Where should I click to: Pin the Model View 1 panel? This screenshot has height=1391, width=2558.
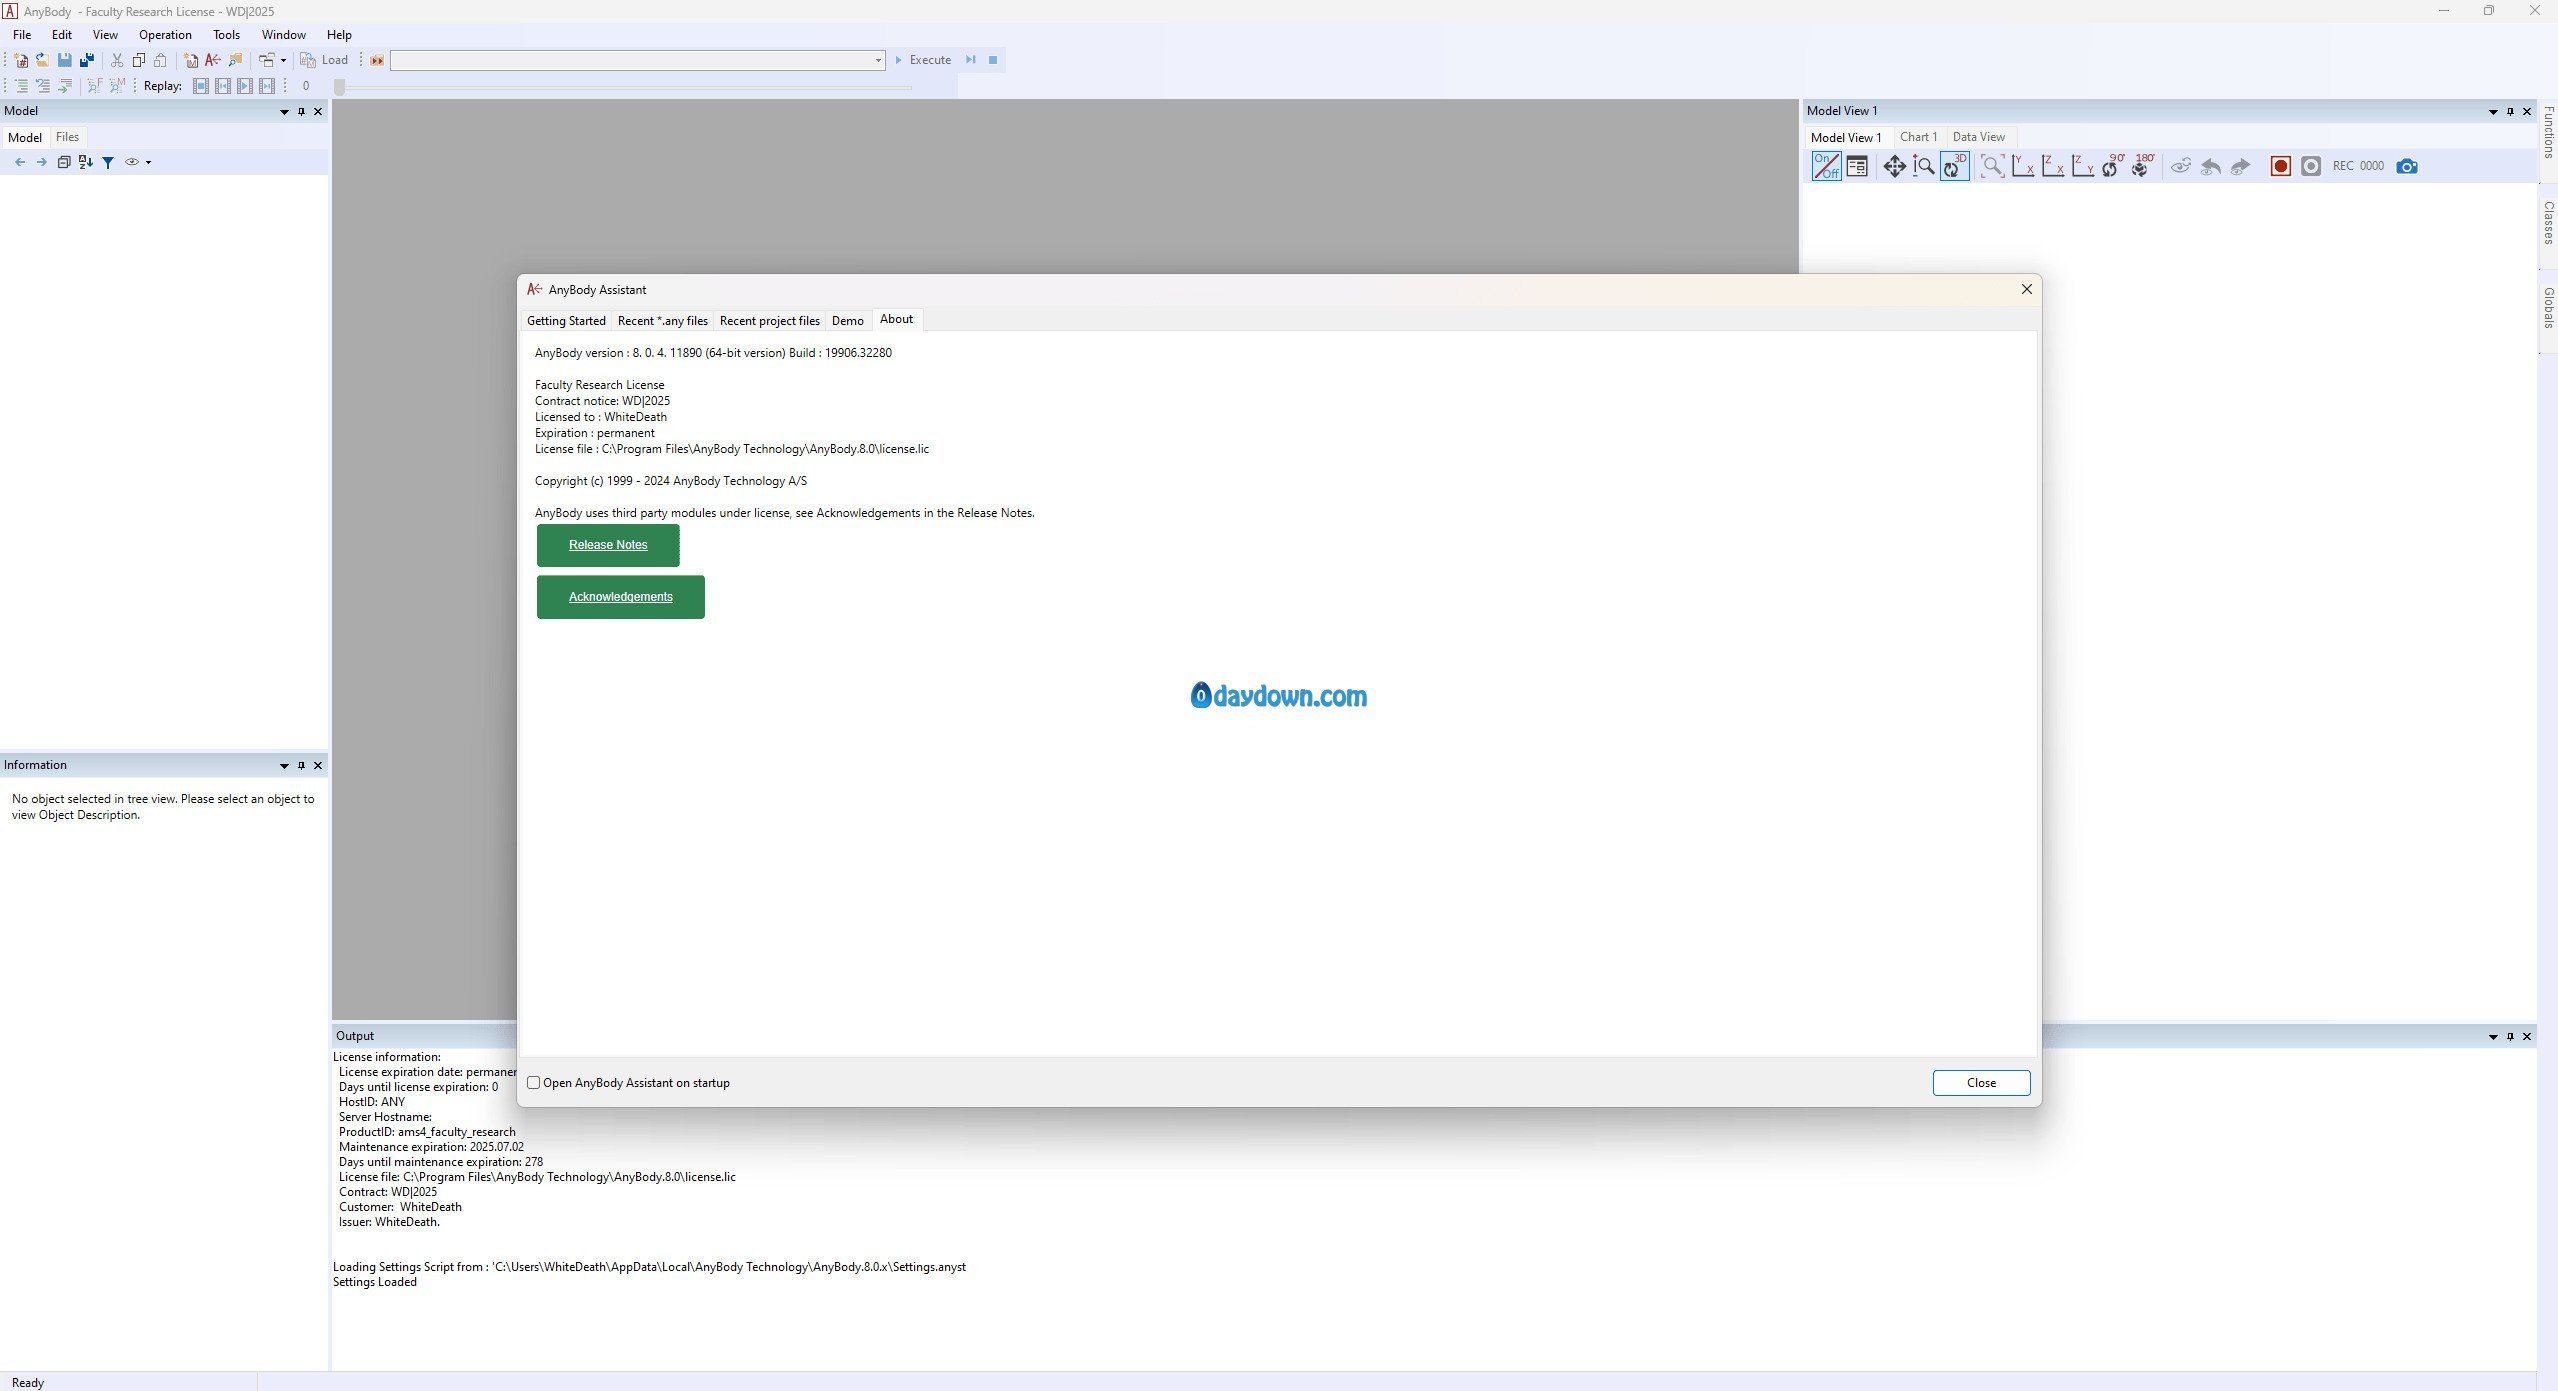point(2510,112)
